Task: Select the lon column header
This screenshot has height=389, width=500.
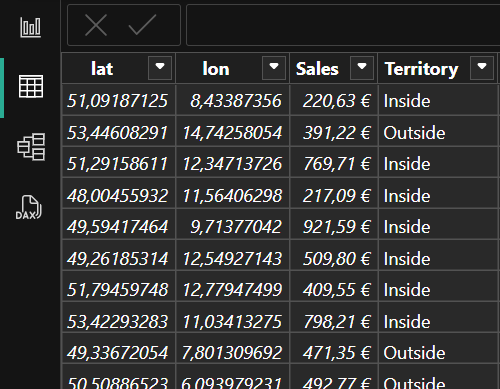Action: 233,68
